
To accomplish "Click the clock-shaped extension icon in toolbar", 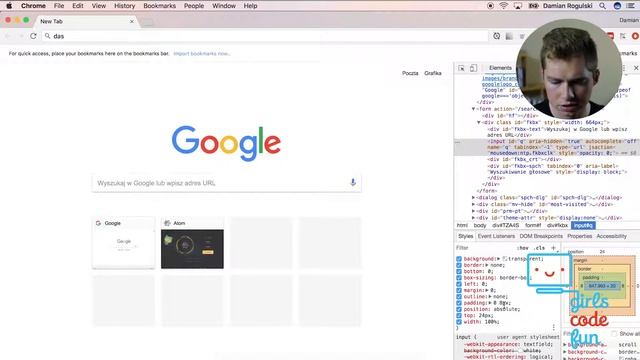I will (x=496, y=36).
